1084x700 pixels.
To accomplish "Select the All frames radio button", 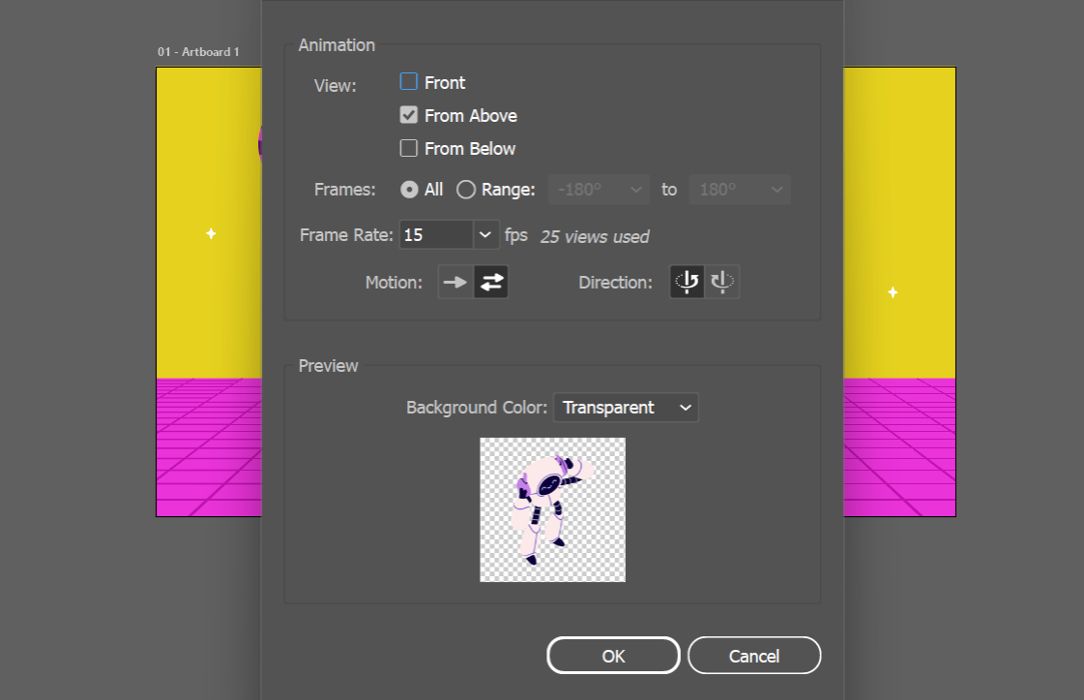I will click(x=410, y=189).
